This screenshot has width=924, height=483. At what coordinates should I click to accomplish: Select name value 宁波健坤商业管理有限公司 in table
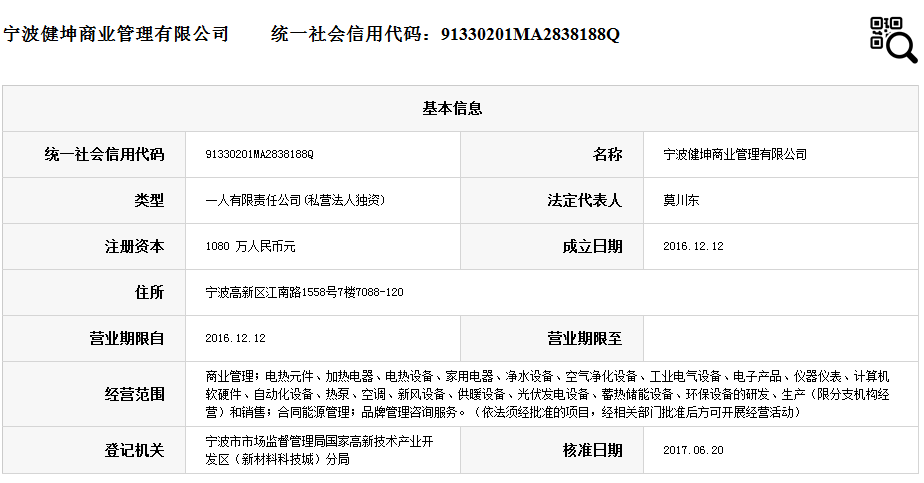(735, 154)
